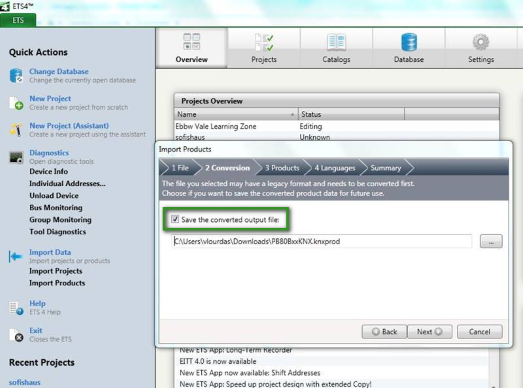Screen dimensions: 523x388
Task: Switch to the Catalogs tab
Action: coord(336,48)
